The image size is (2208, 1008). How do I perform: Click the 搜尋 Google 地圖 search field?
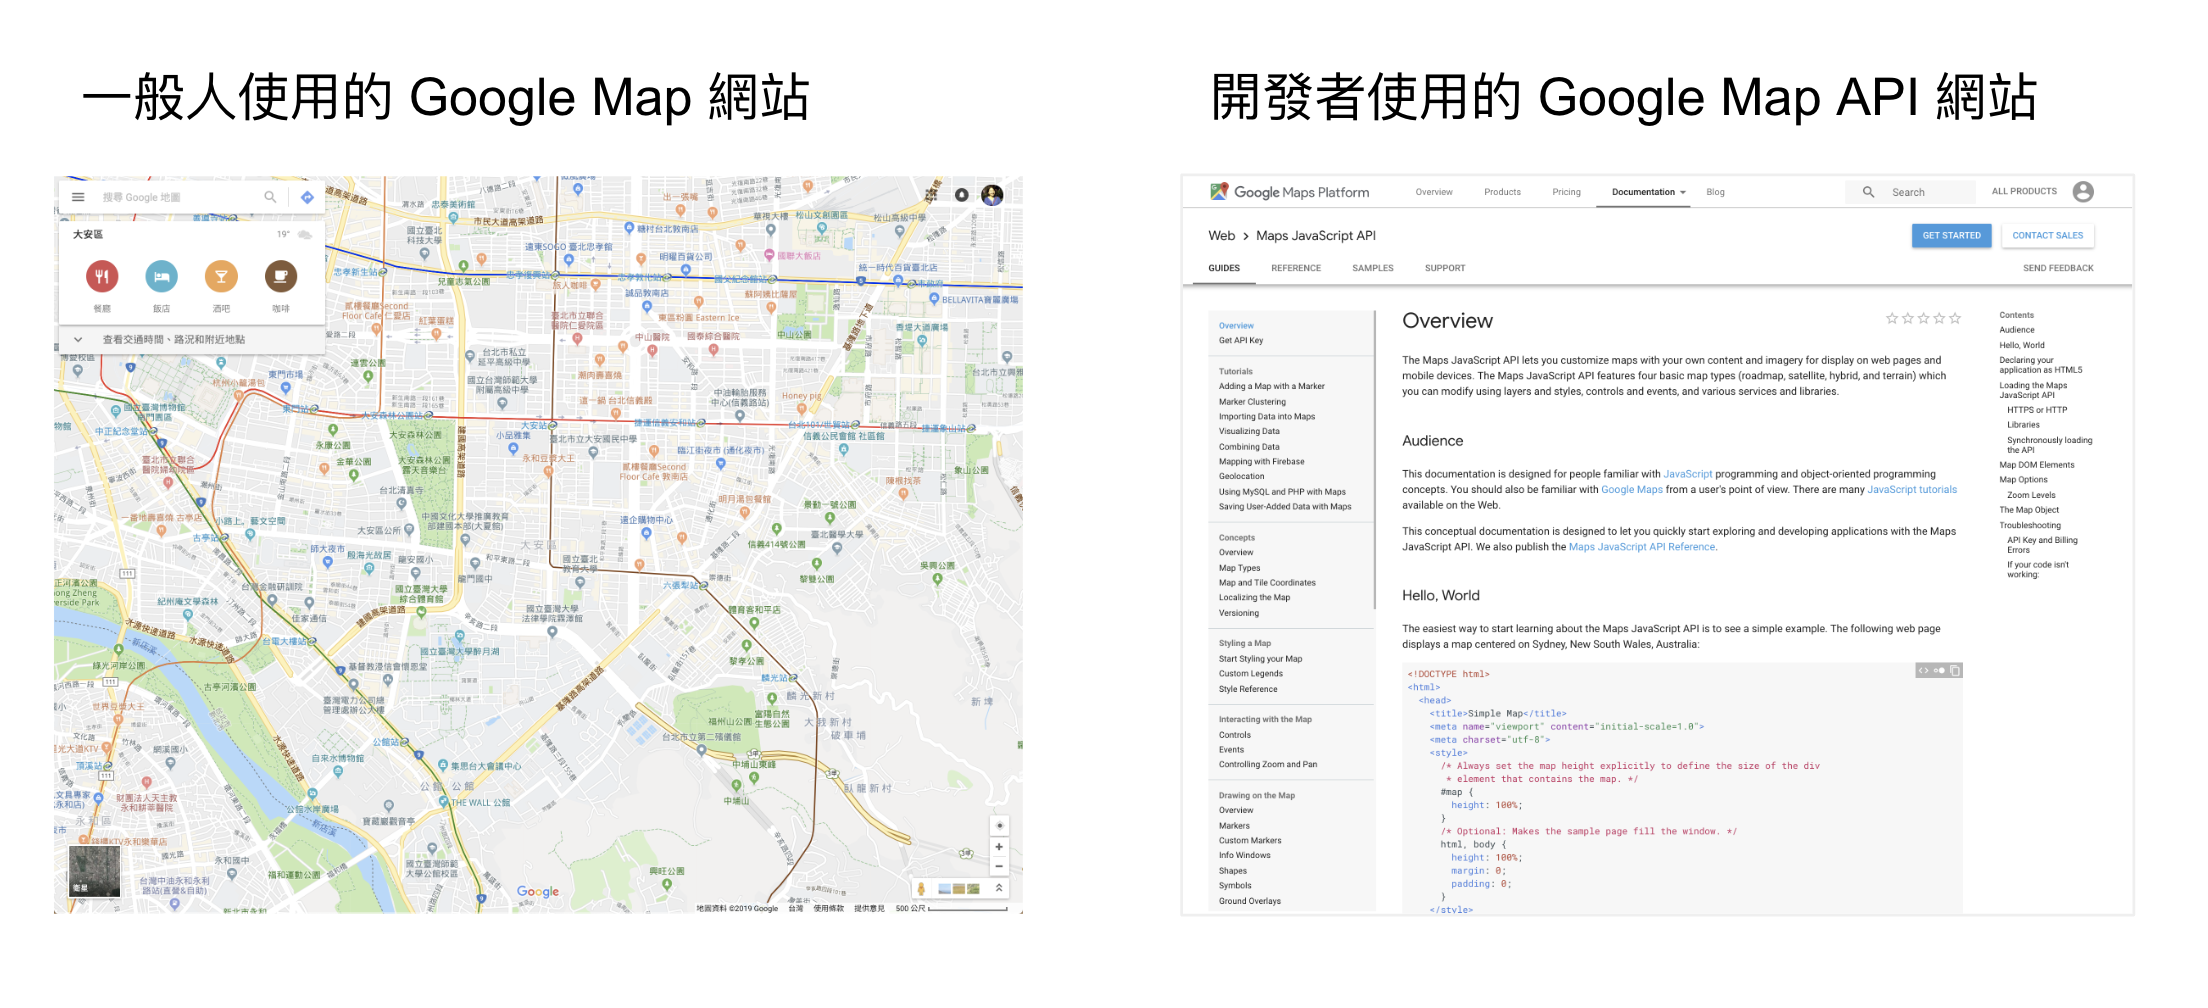180,197
